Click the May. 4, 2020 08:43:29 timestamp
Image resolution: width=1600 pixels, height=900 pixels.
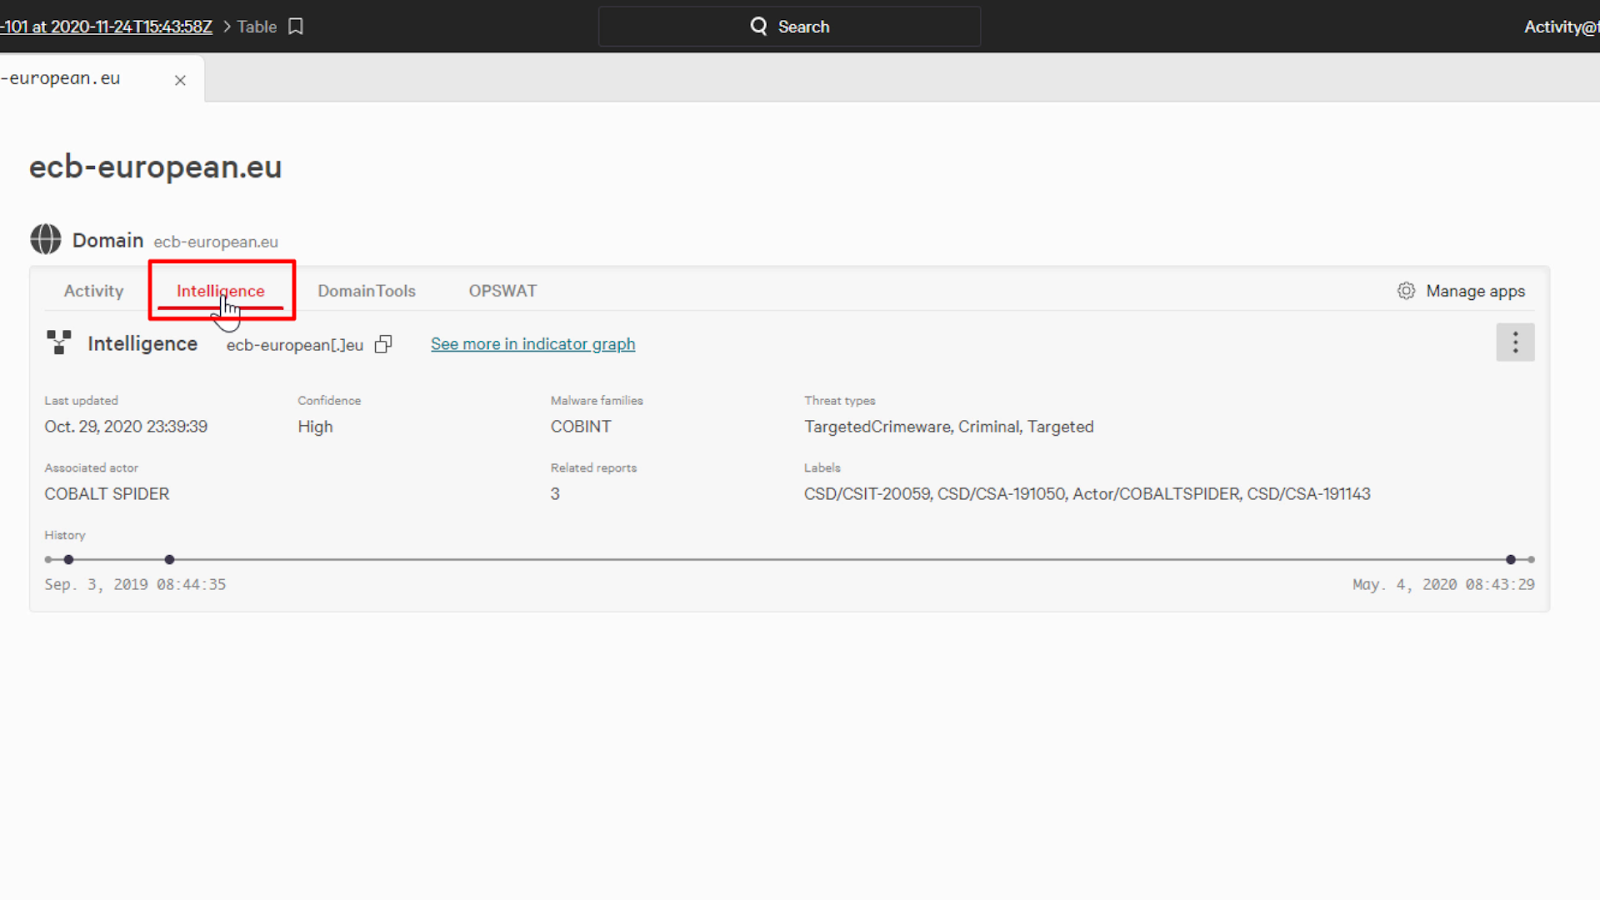[1444, 585]
